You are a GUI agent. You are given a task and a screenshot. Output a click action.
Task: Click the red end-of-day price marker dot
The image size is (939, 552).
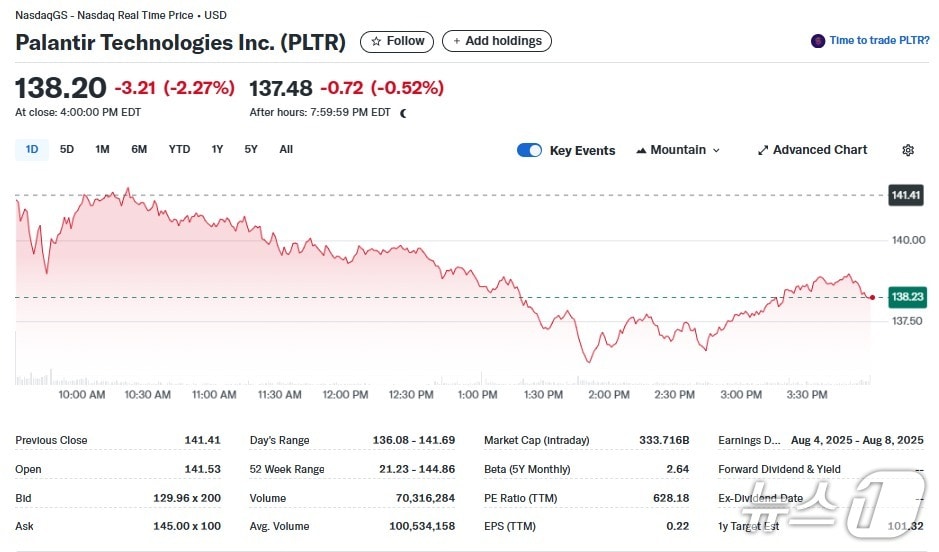pos(873,297)
